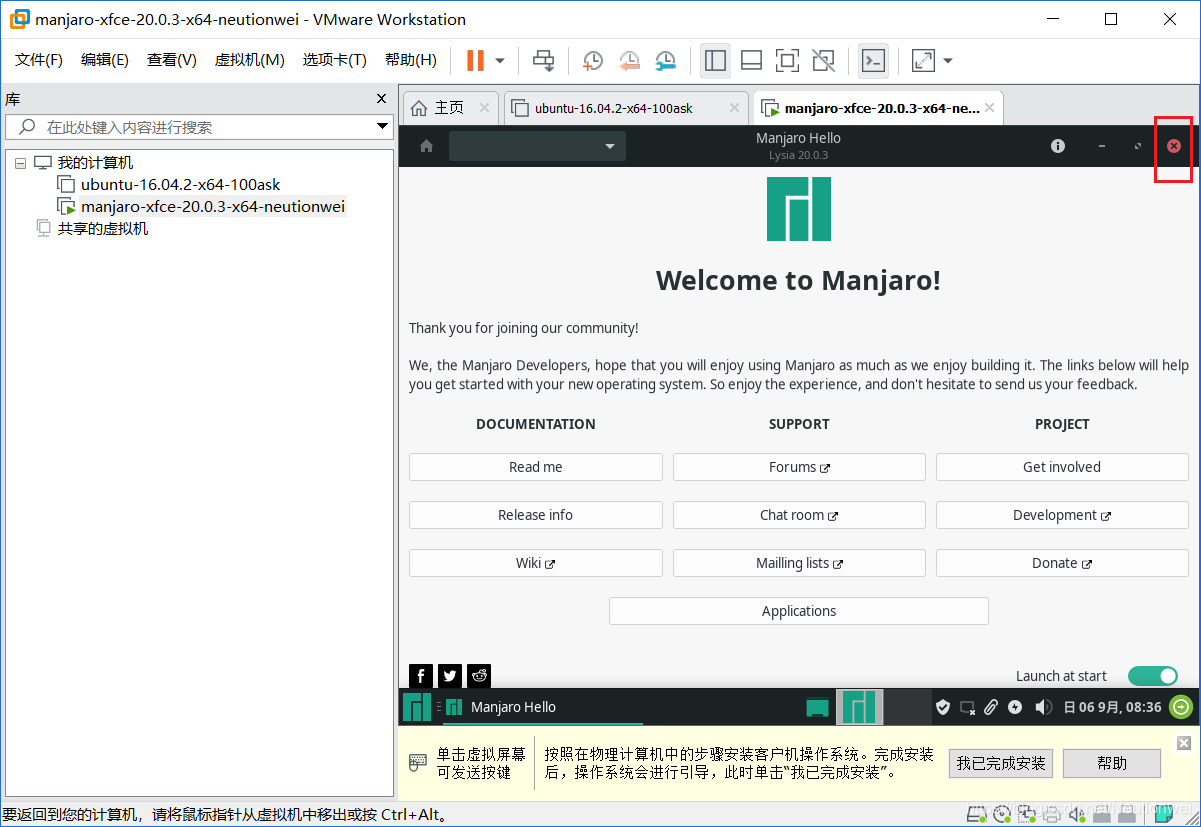The width and height of the screenshot is (1201, 827).
Task: Open the Mailling lists link button
Action: tap(799, 563)
